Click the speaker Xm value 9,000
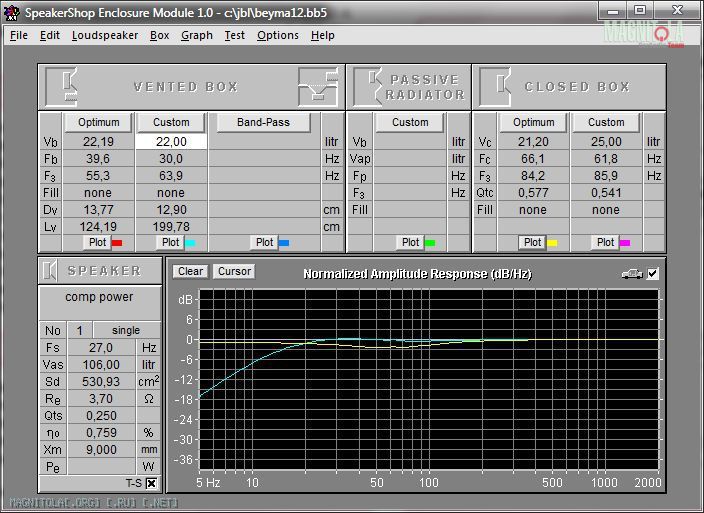This screenshot has width=704, height=513. click(101, 450)
